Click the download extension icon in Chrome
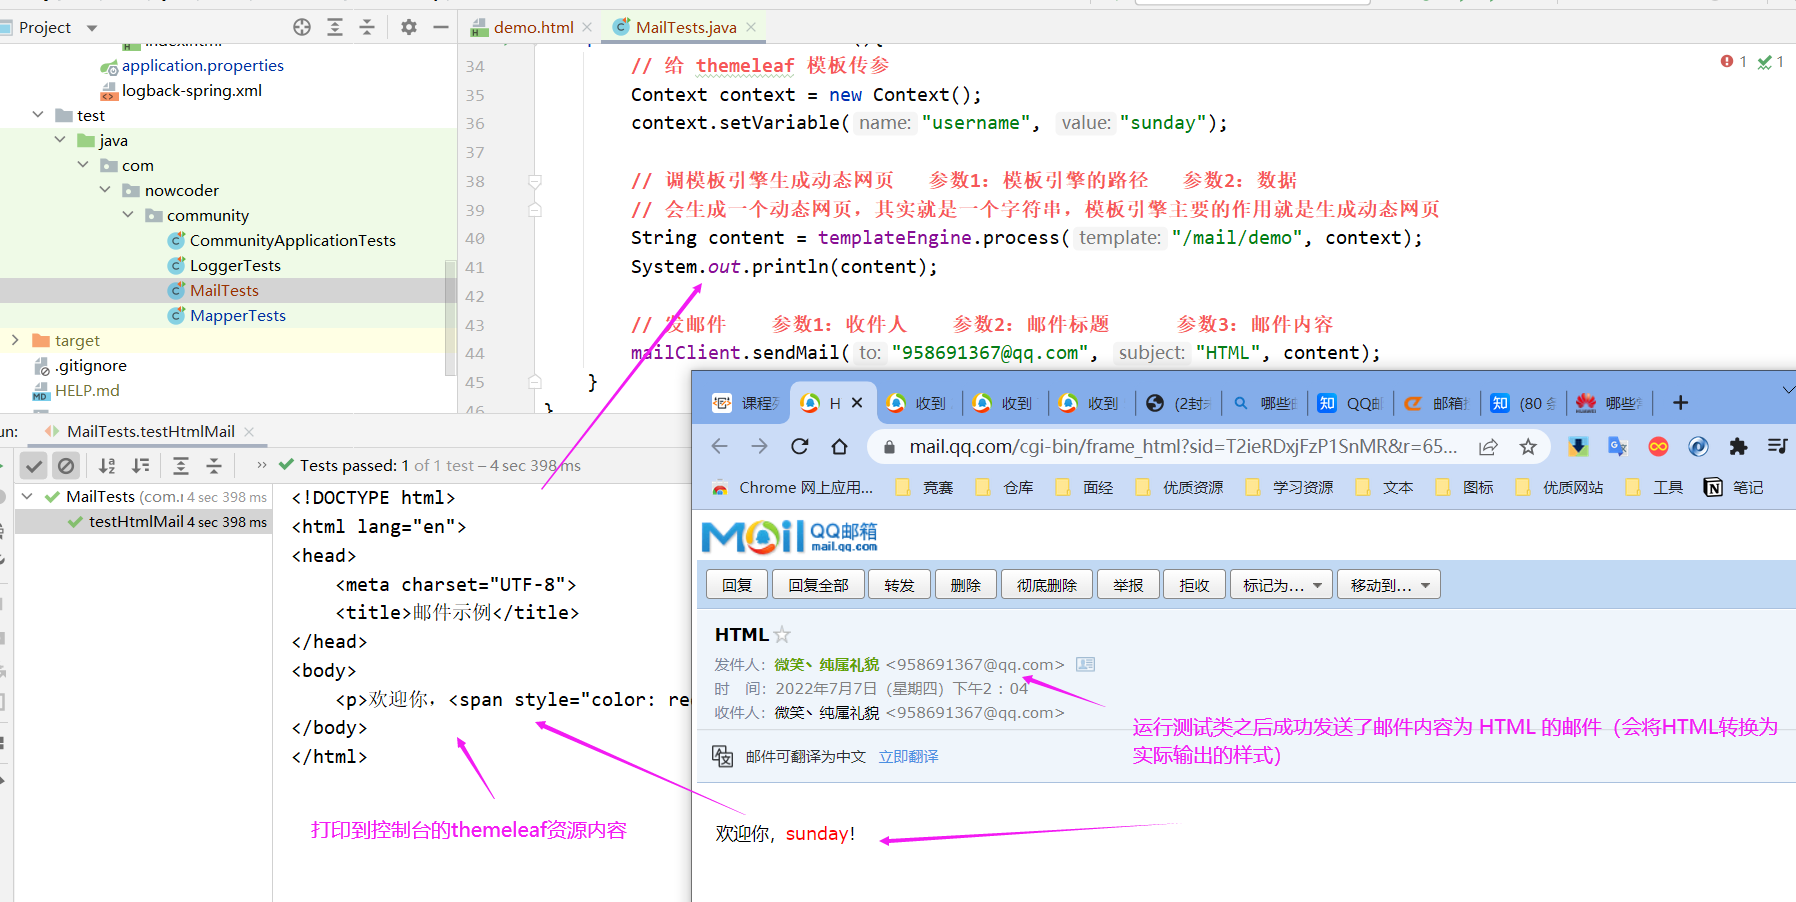The width and height of the screenshot is (1796, 902). pyautogui.click(x=1578, y=447)
